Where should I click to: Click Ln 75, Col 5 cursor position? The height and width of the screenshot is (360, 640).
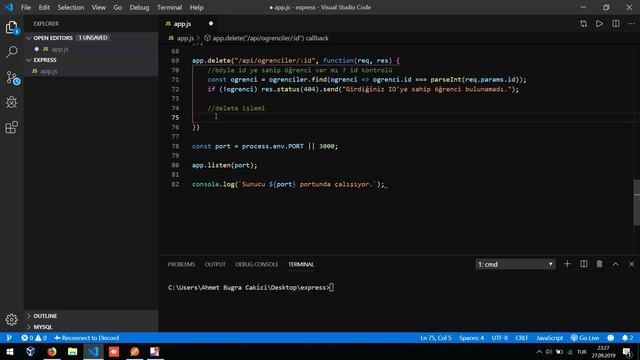(x=436, y=338)
